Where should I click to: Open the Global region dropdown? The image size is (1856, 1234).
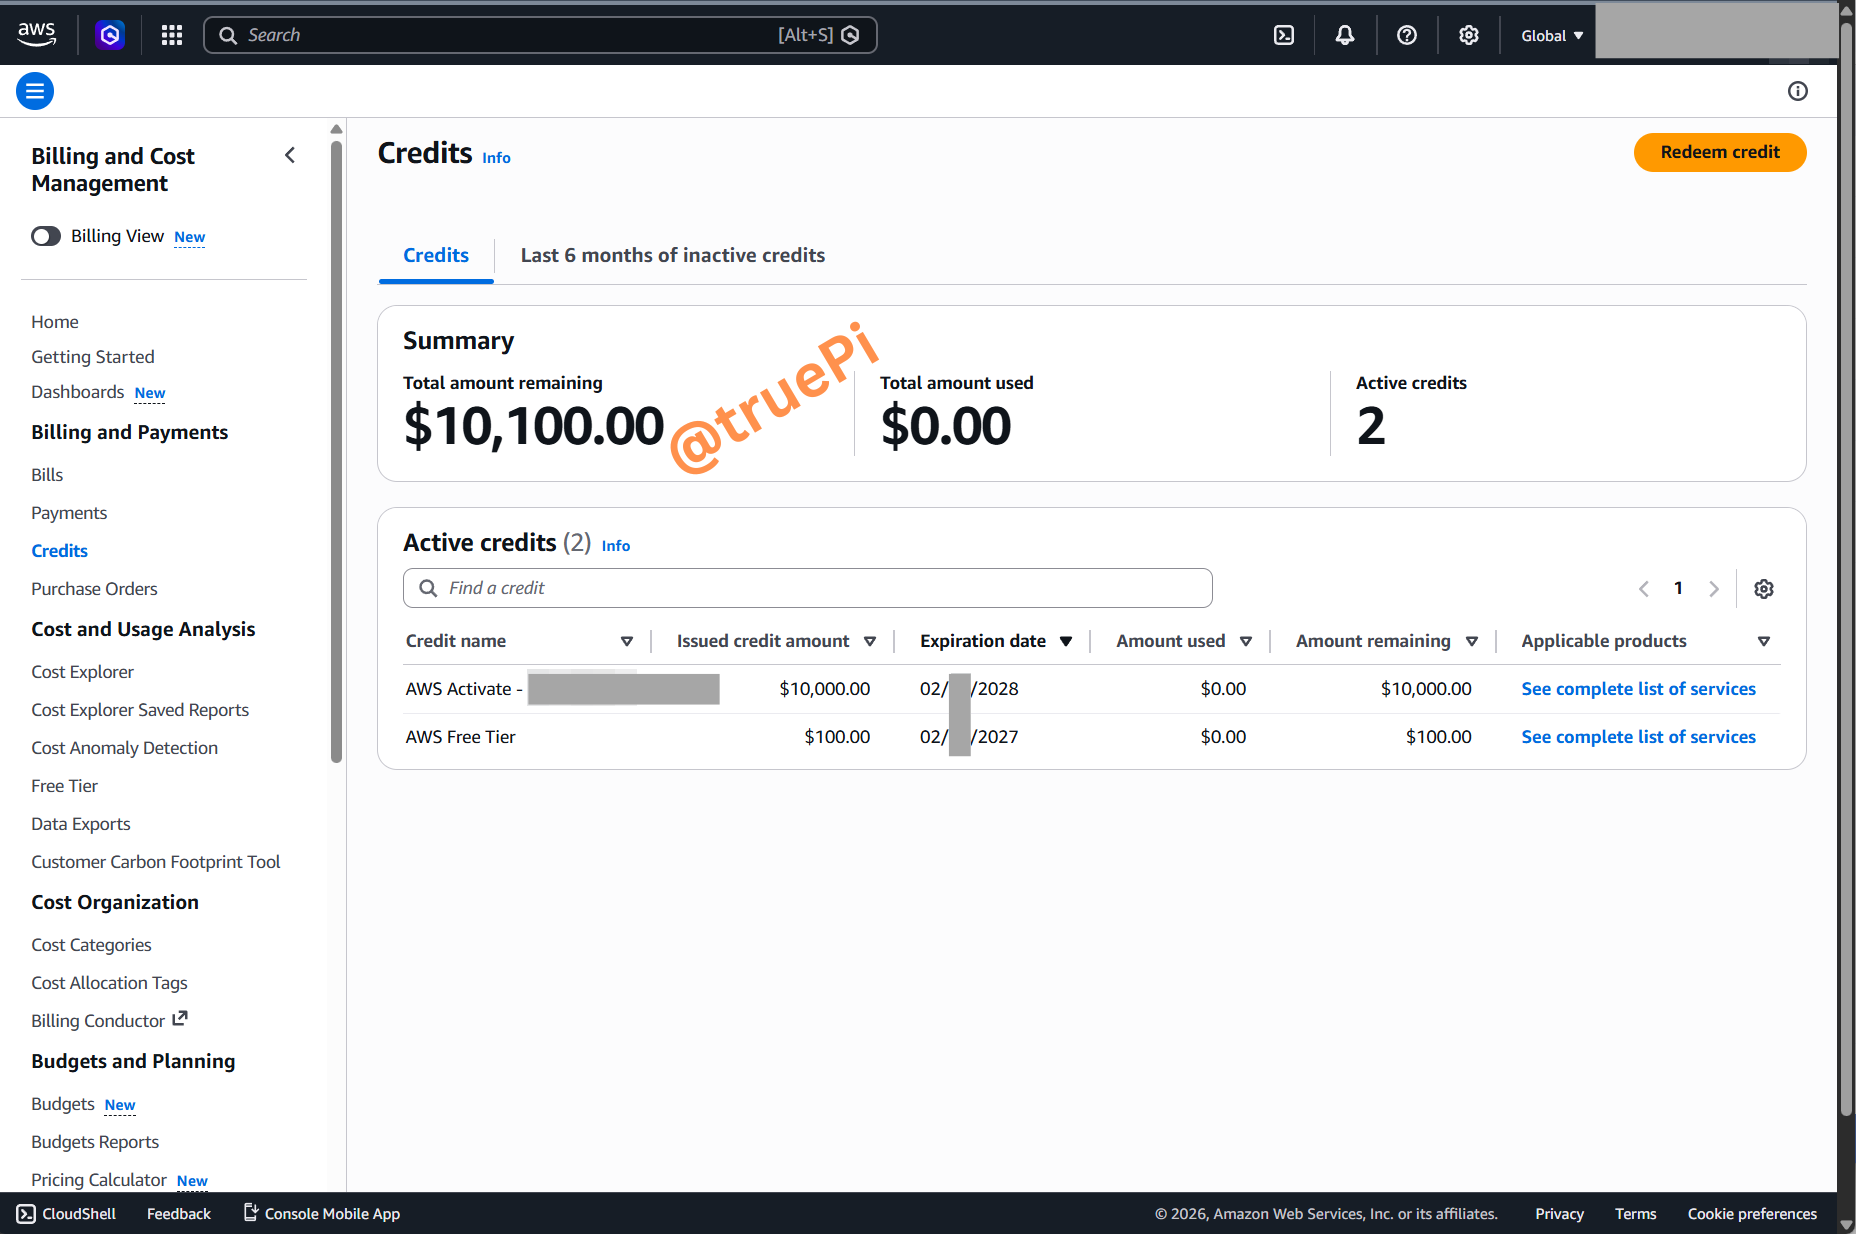click(1552, 35)
